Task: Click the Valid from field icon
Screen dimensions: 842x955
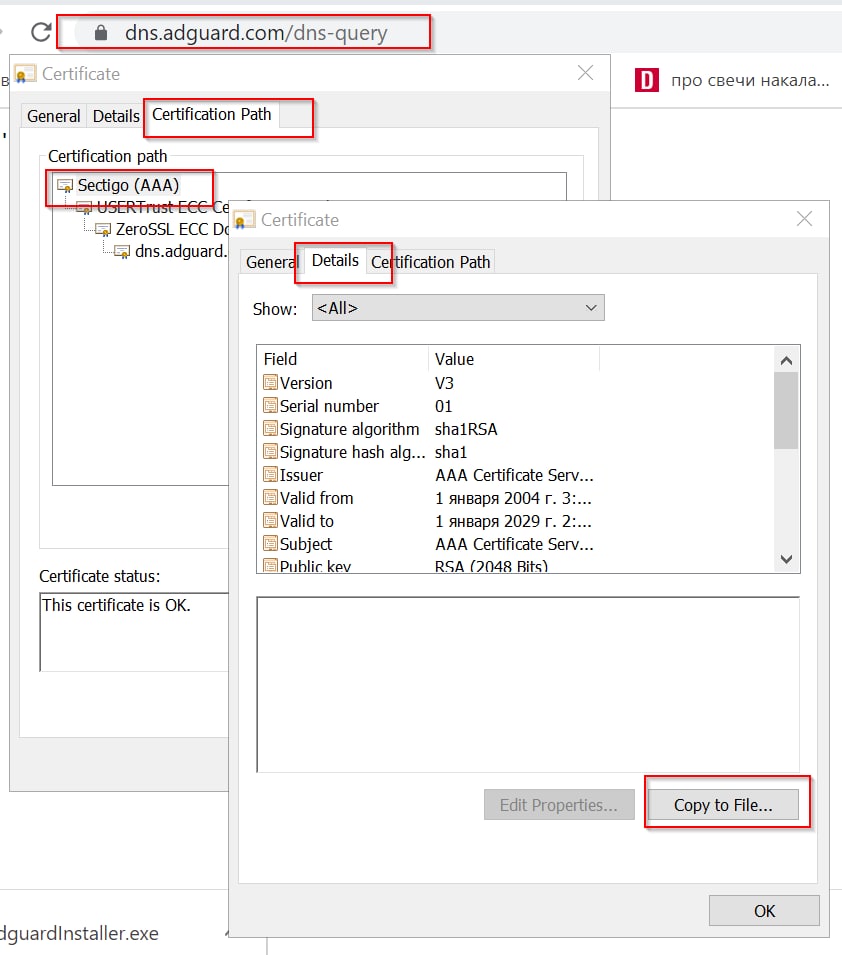Action: pos(270,498)
